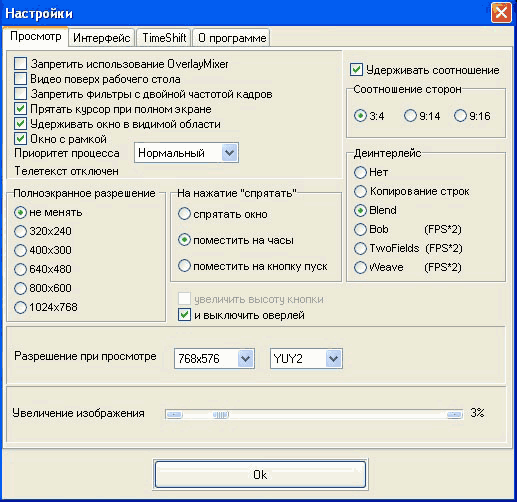This screenshot has width=517, height=502.
Task: Click the Телетекст отключен label
Action: [66, 171]
